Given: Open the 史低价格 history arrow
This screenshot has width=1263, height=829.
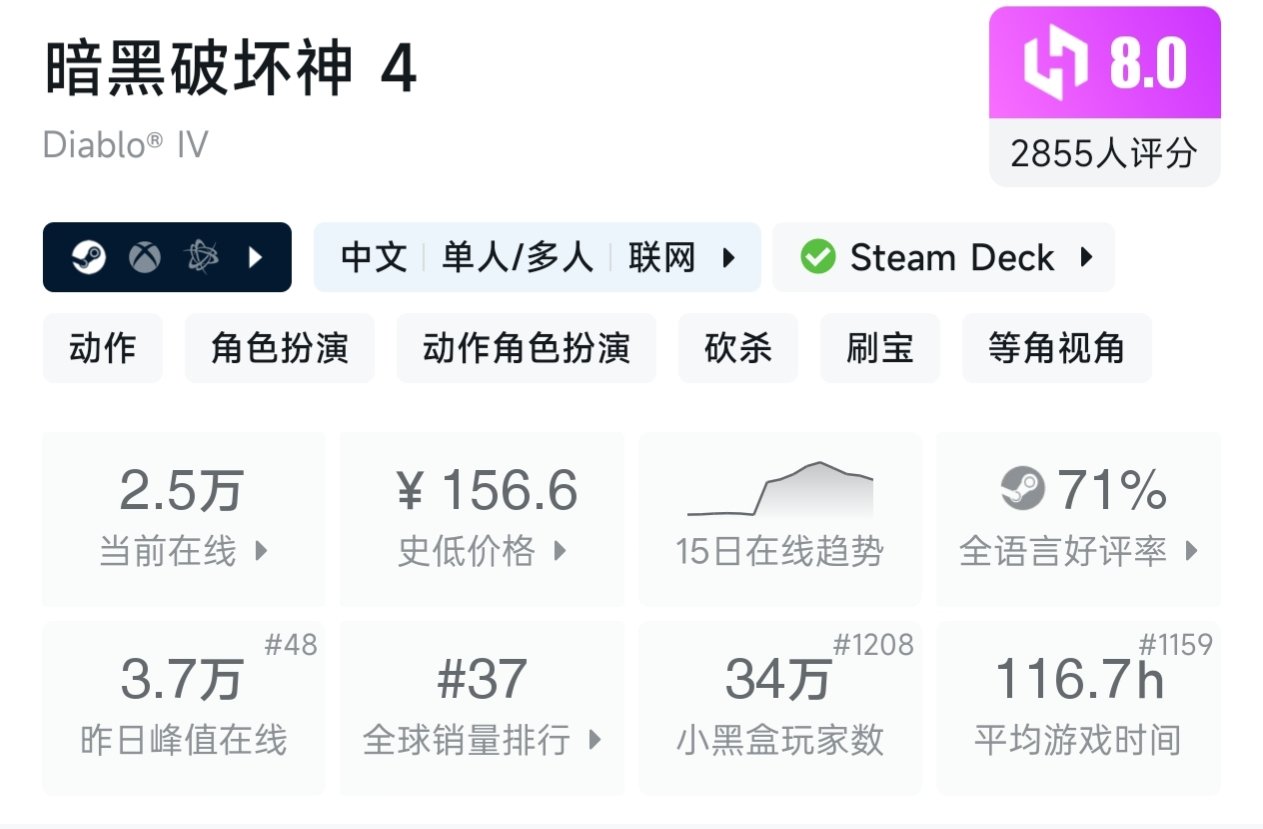Looking at the screenshot, I should pyautogui.click(x=560, y=551).
